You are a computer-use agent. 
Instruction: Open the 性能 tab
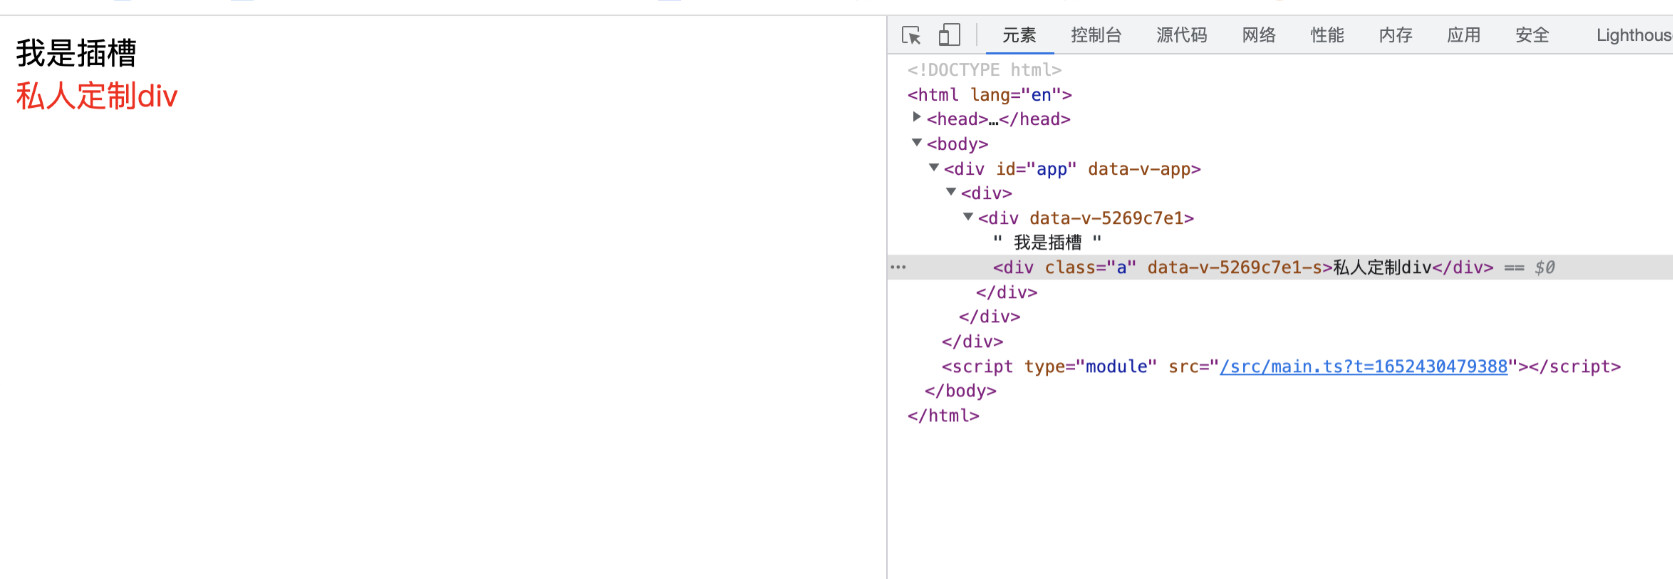tap(1327, 35)
